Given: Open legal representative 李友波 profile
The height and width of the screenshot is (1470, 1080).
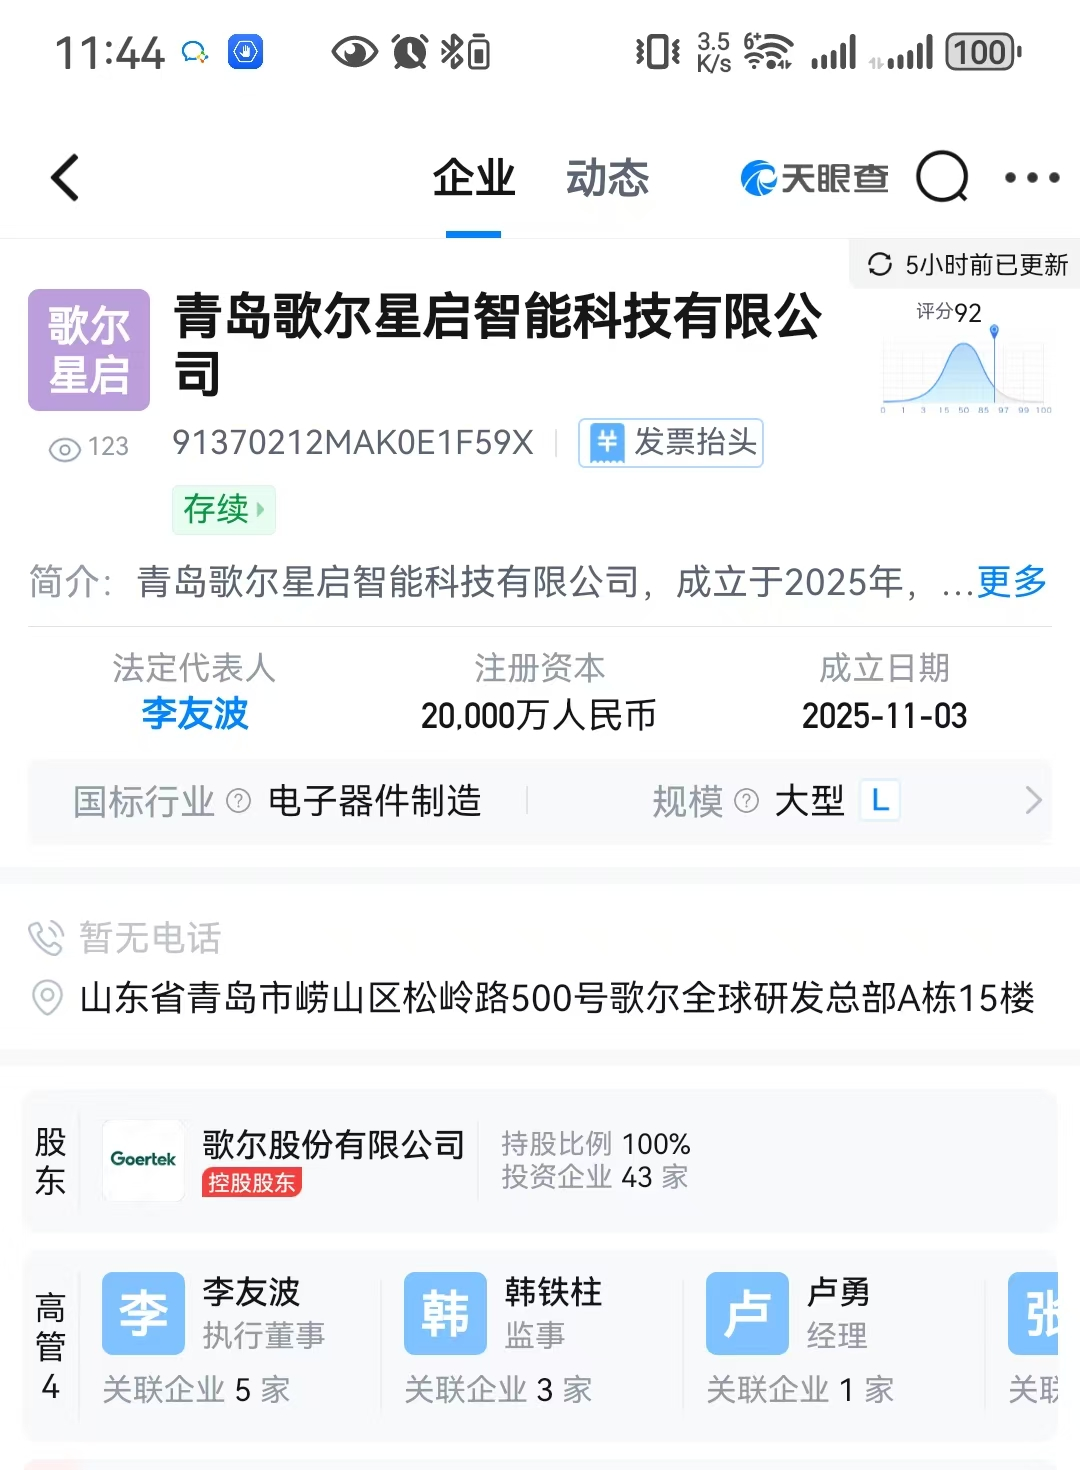Looking at the screenshot, I should (x=194, y=714).
